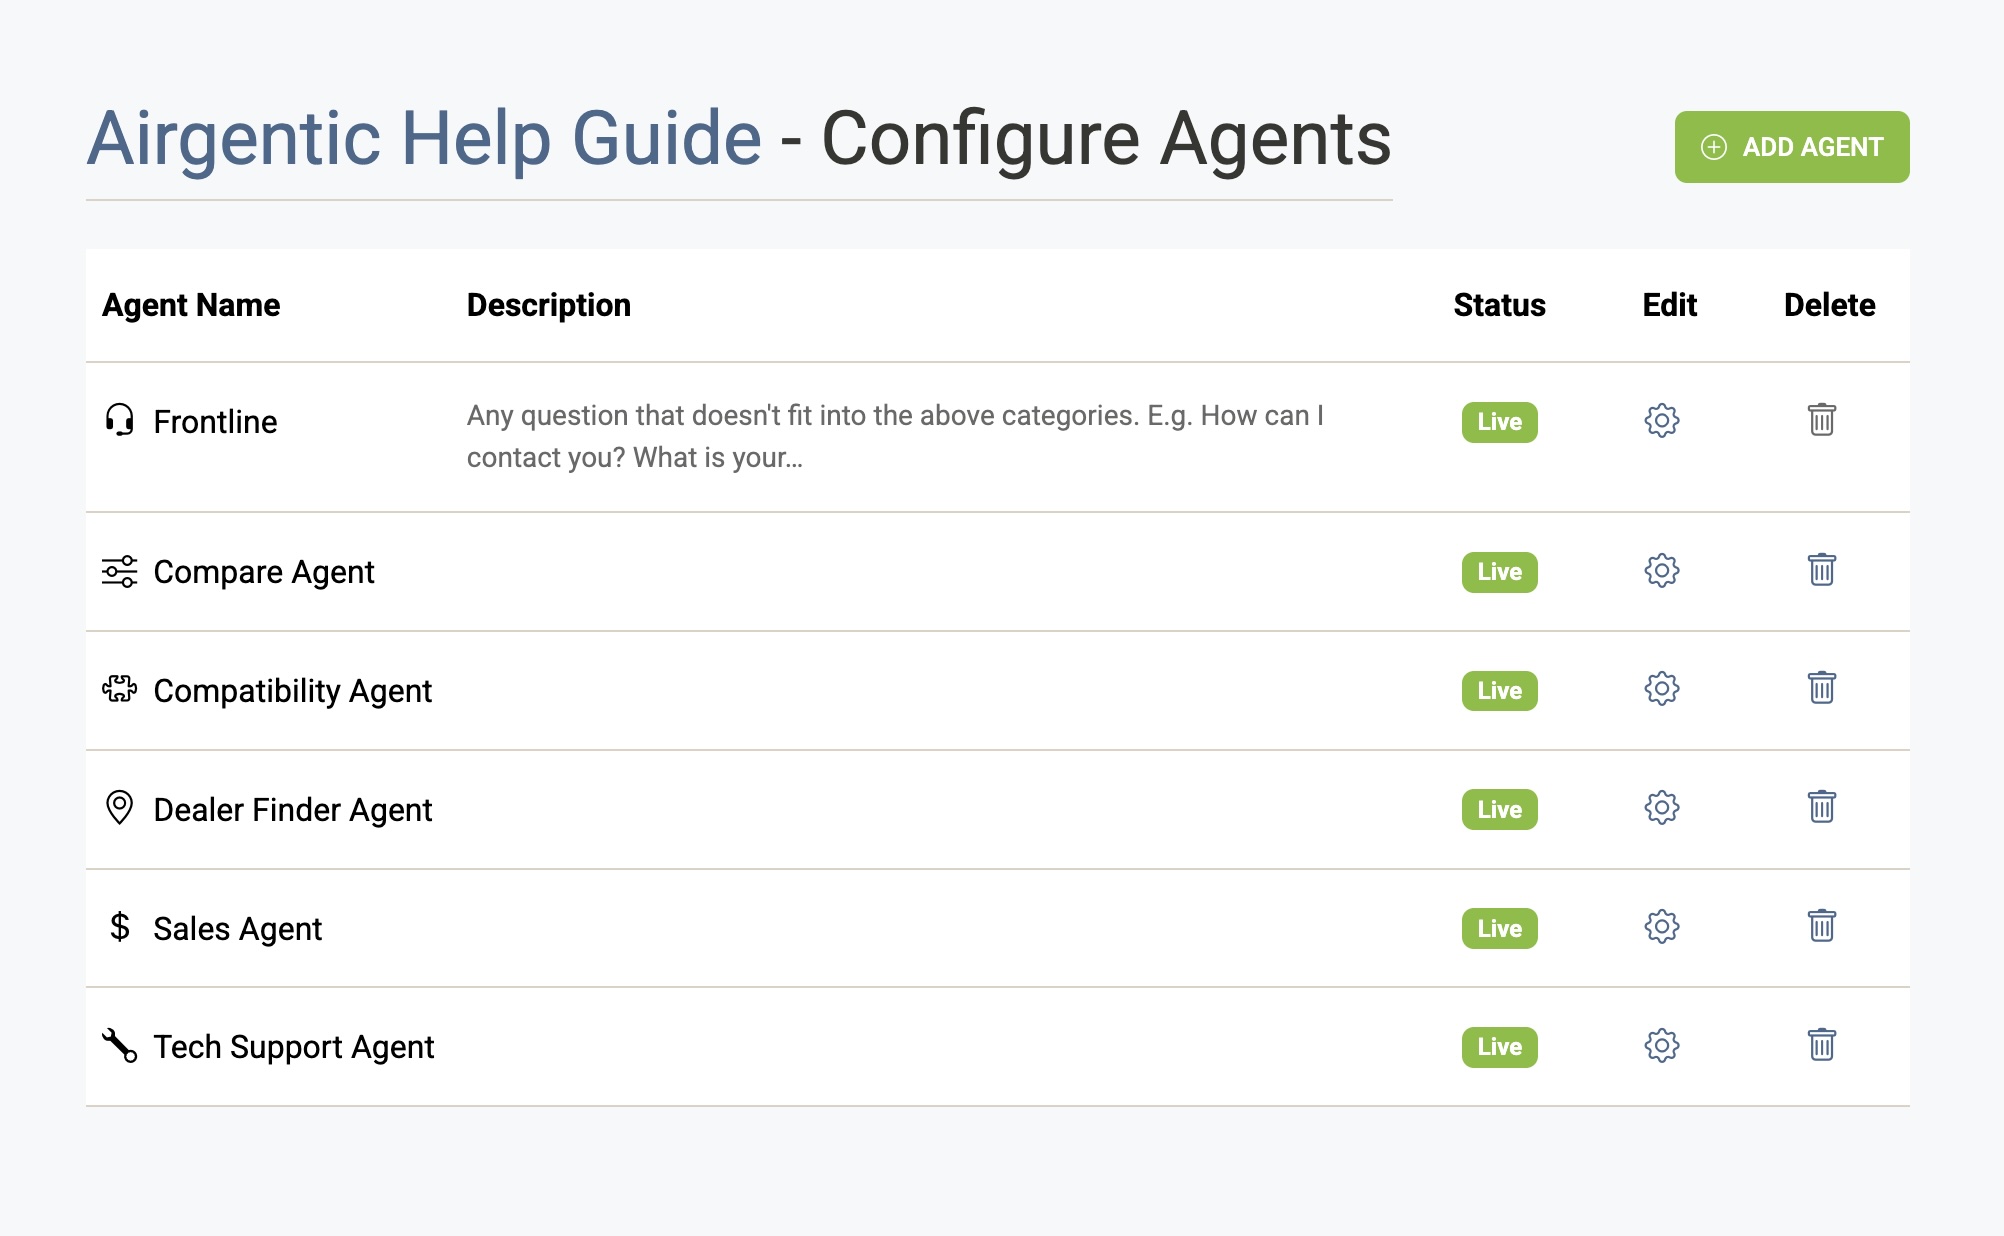Edit the Compare Agent with gear icon
This screenshot has width=2004, height=1236.
(1661, 571)
